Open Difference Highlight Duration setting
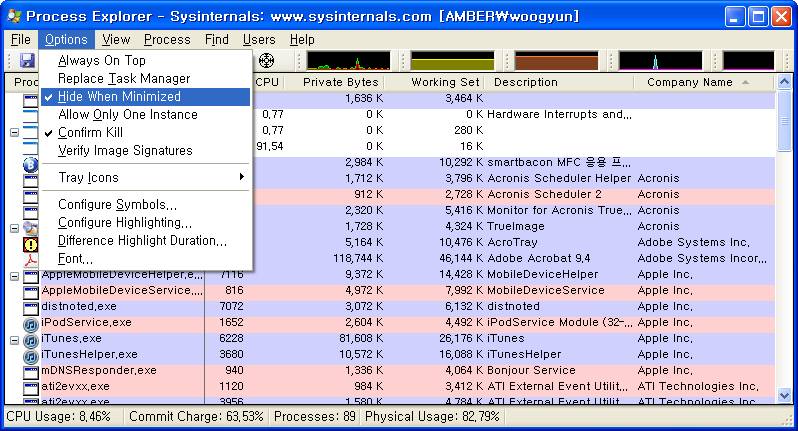The image size is (798, 431). (146, 241)
